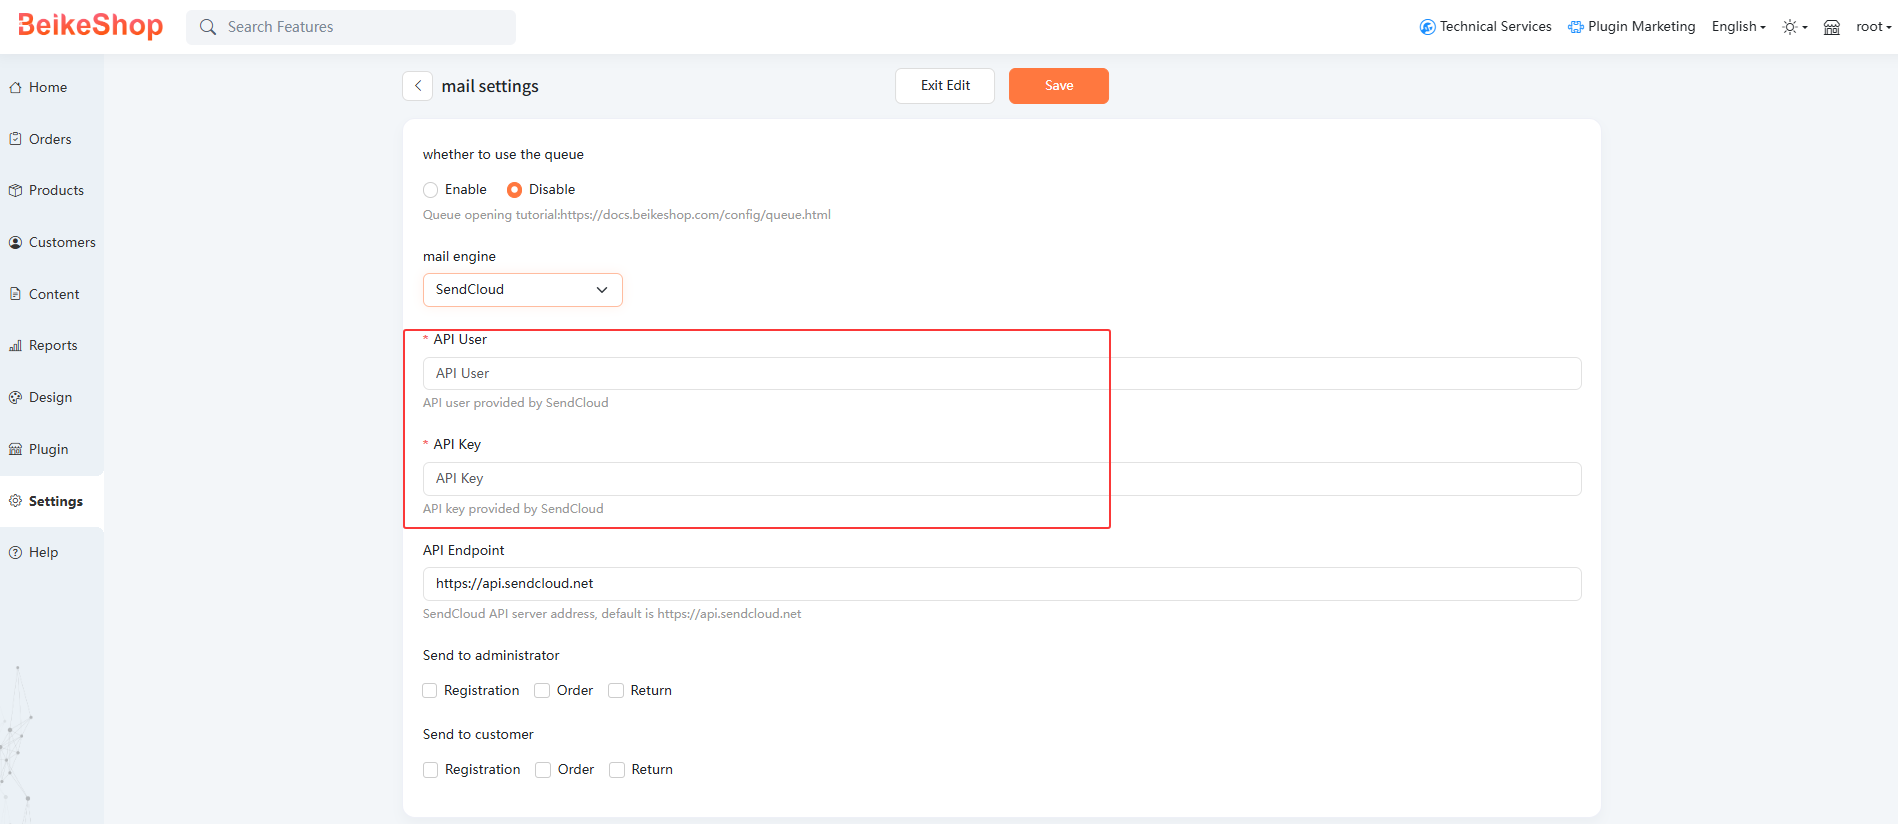
Task: Open the English language dropdown
Action: (1738, 27)
